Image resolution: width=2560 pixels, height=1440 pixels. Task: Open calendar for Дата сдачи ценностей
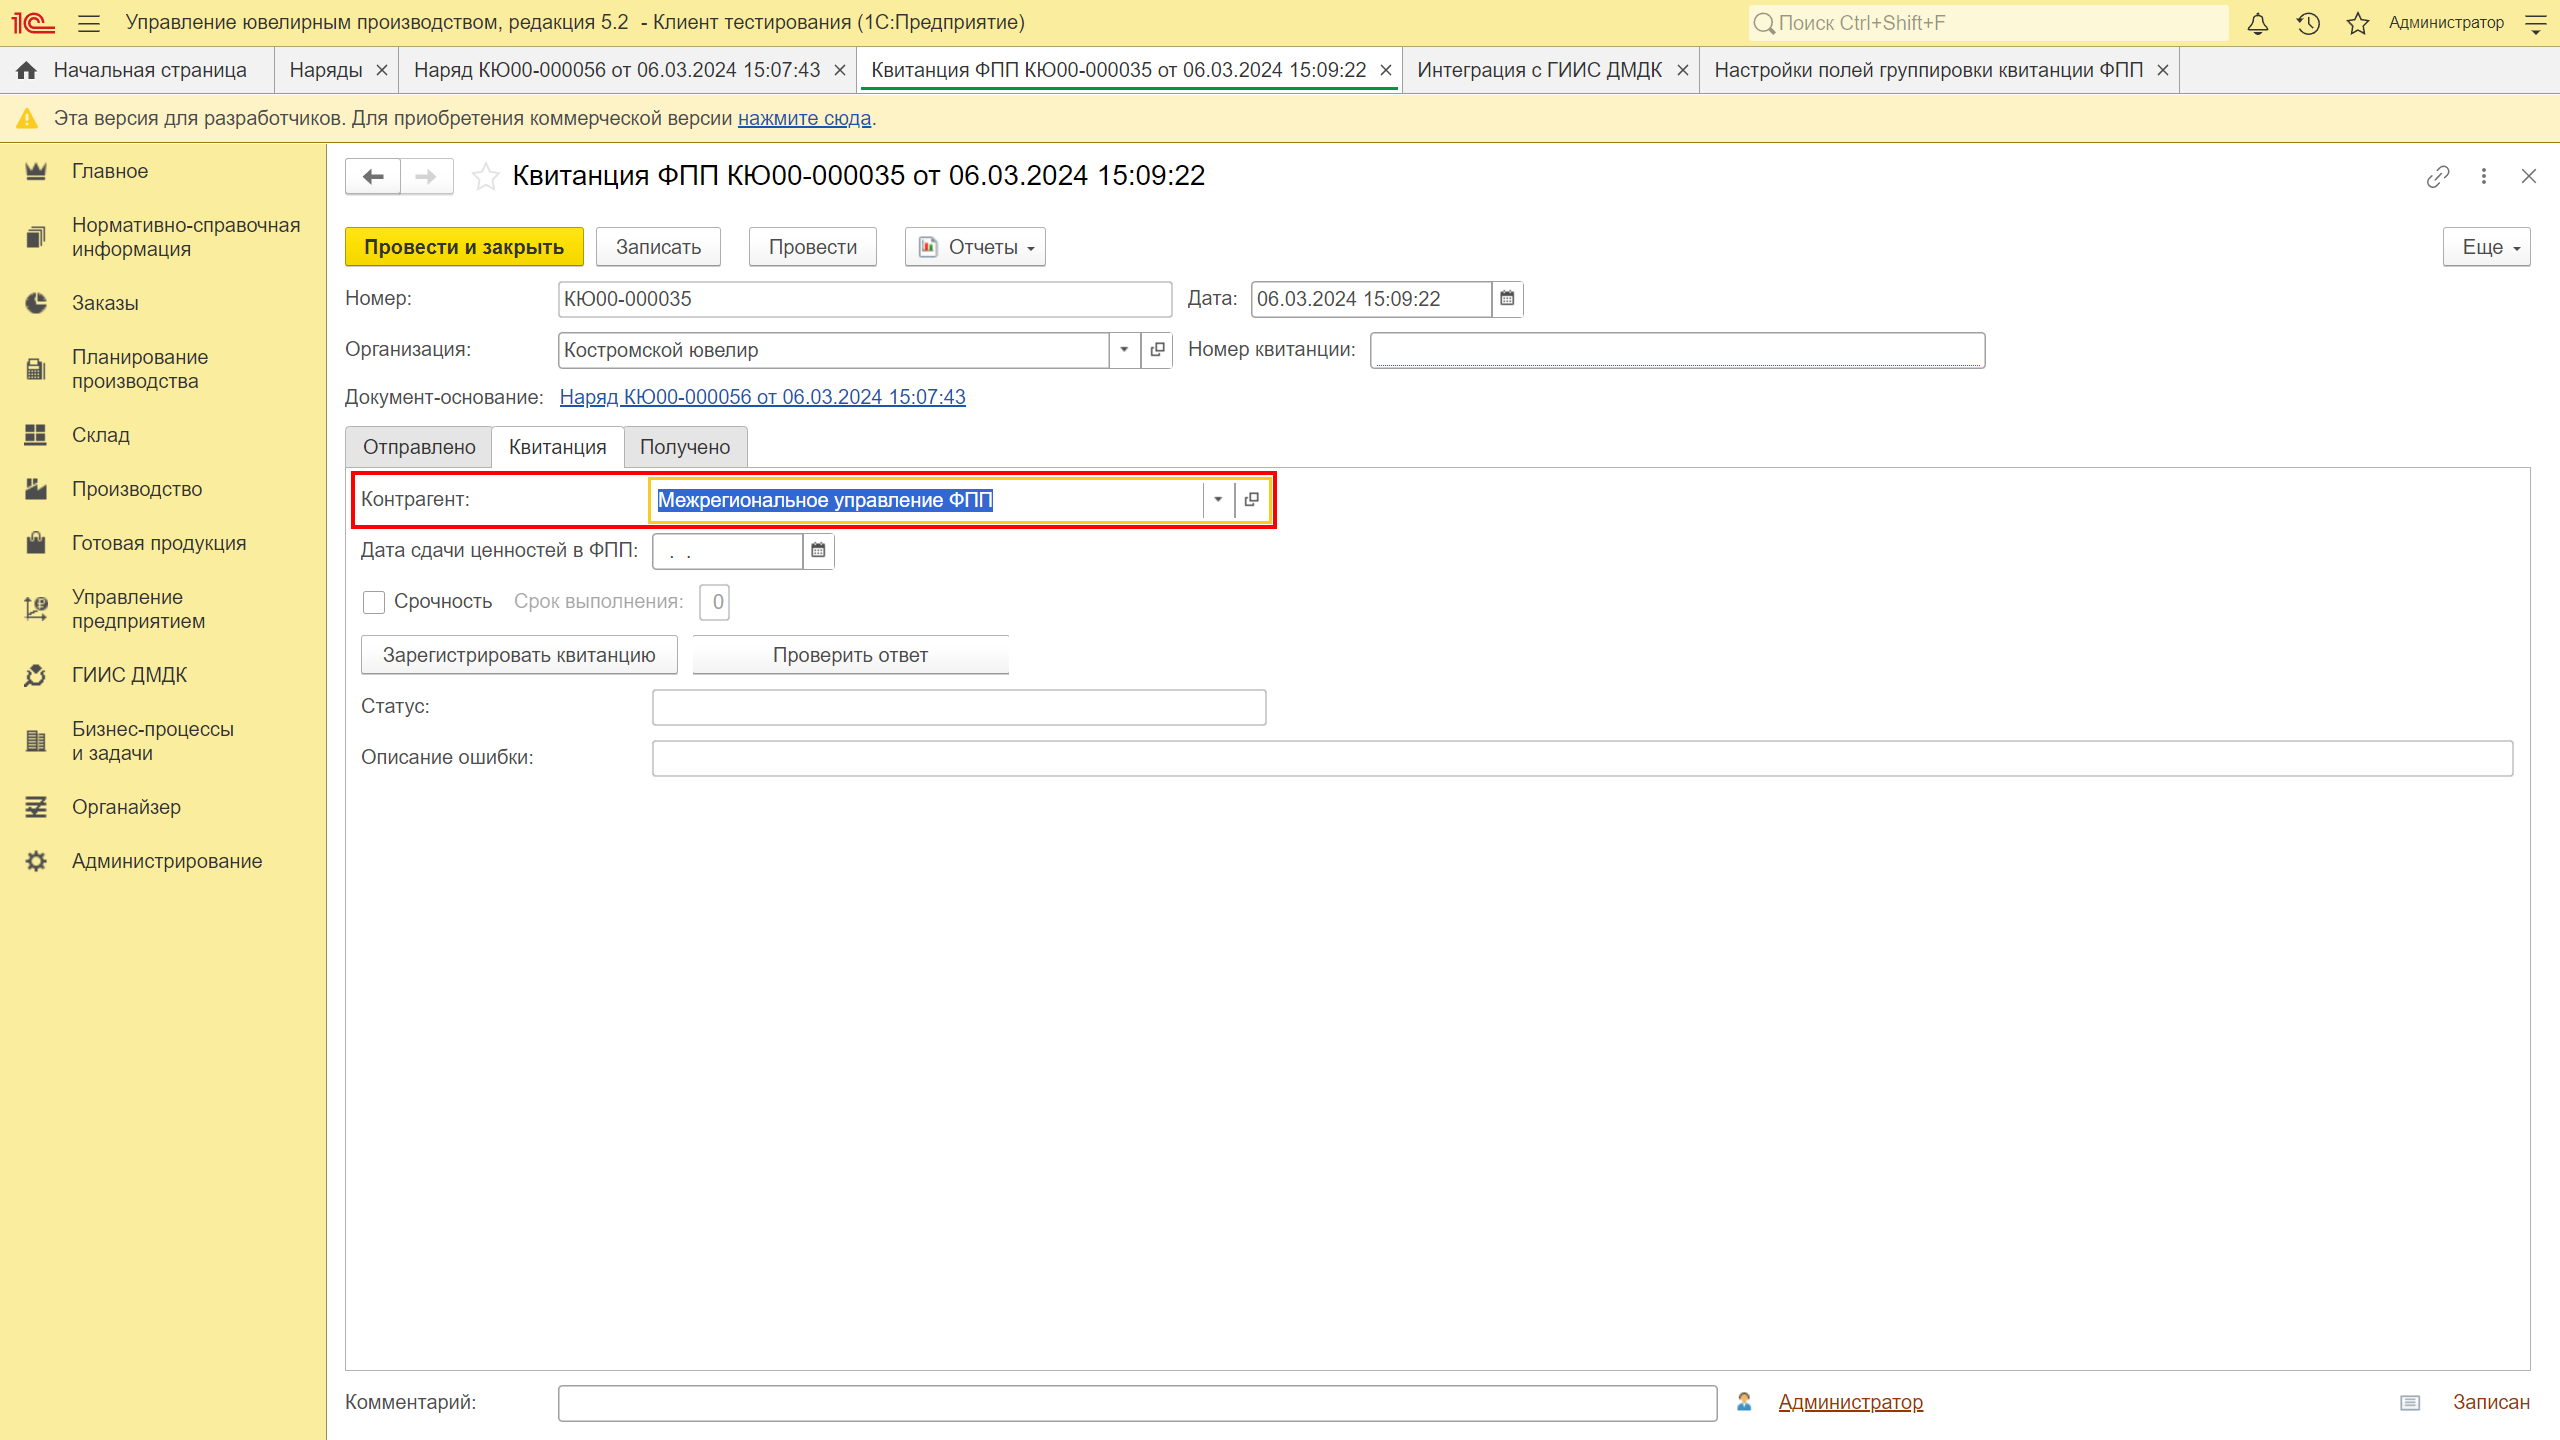click(818, 551)
